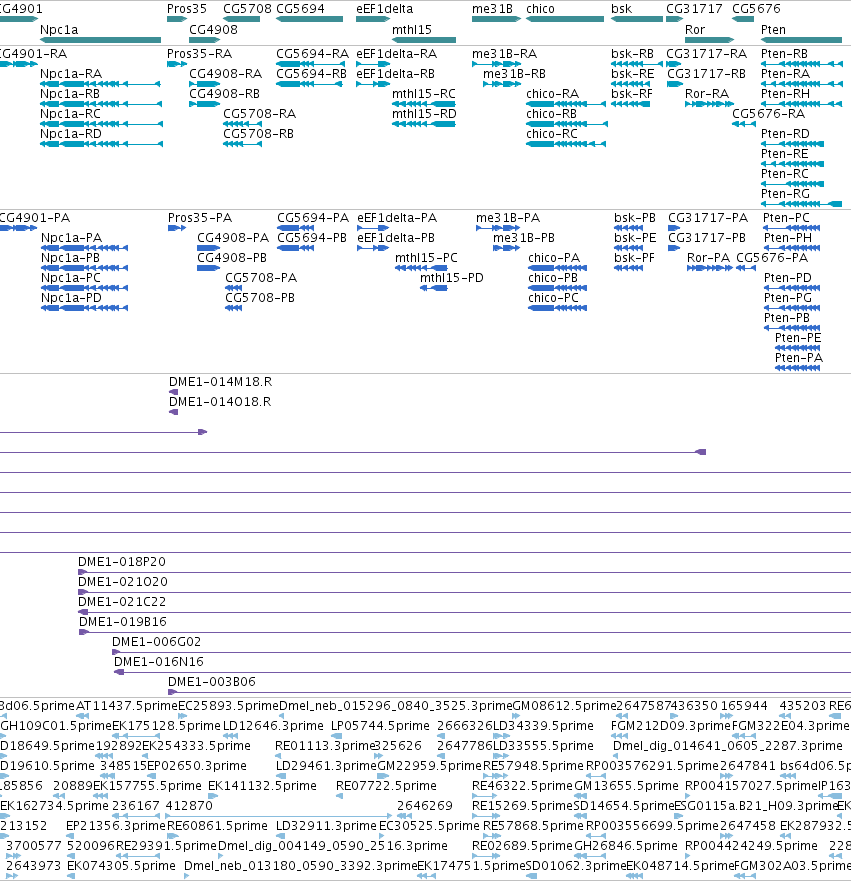This screenshot has height=881, width=851.
Task: Select protein eEF1delta-PA
Action: (x=373, y=228)
